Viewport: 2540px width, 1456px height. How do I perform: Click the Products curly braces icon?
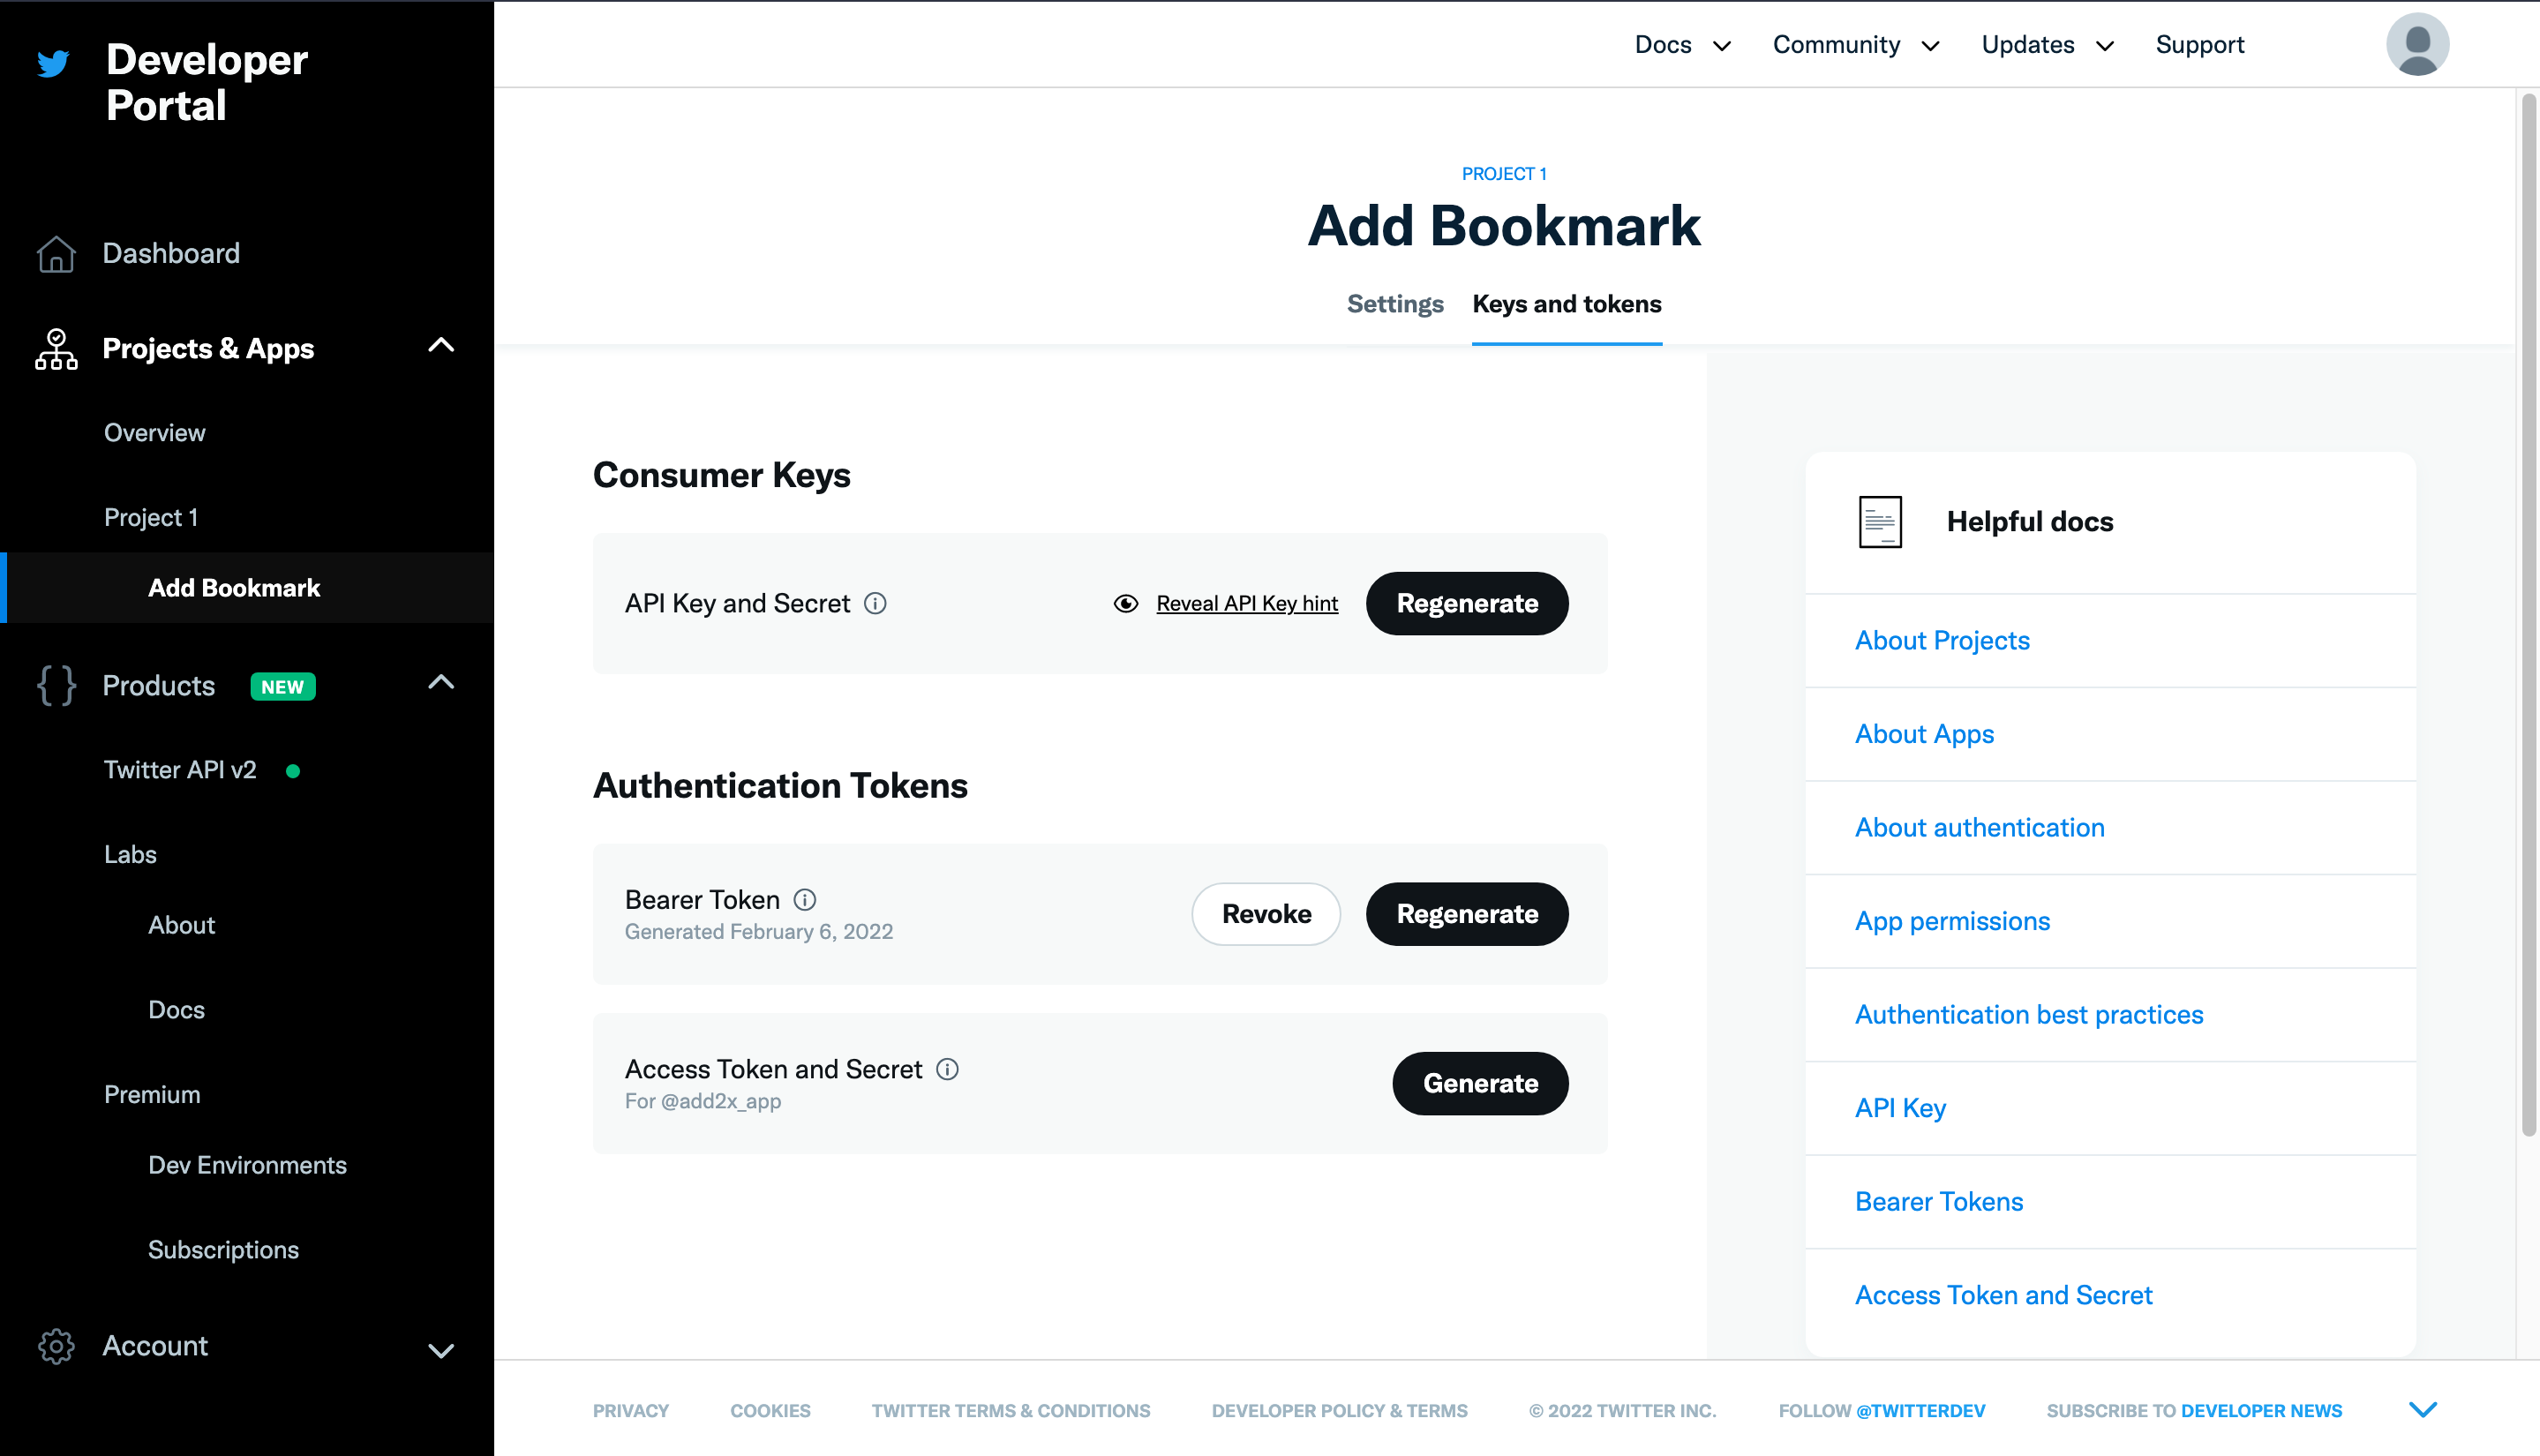point(56,686)
